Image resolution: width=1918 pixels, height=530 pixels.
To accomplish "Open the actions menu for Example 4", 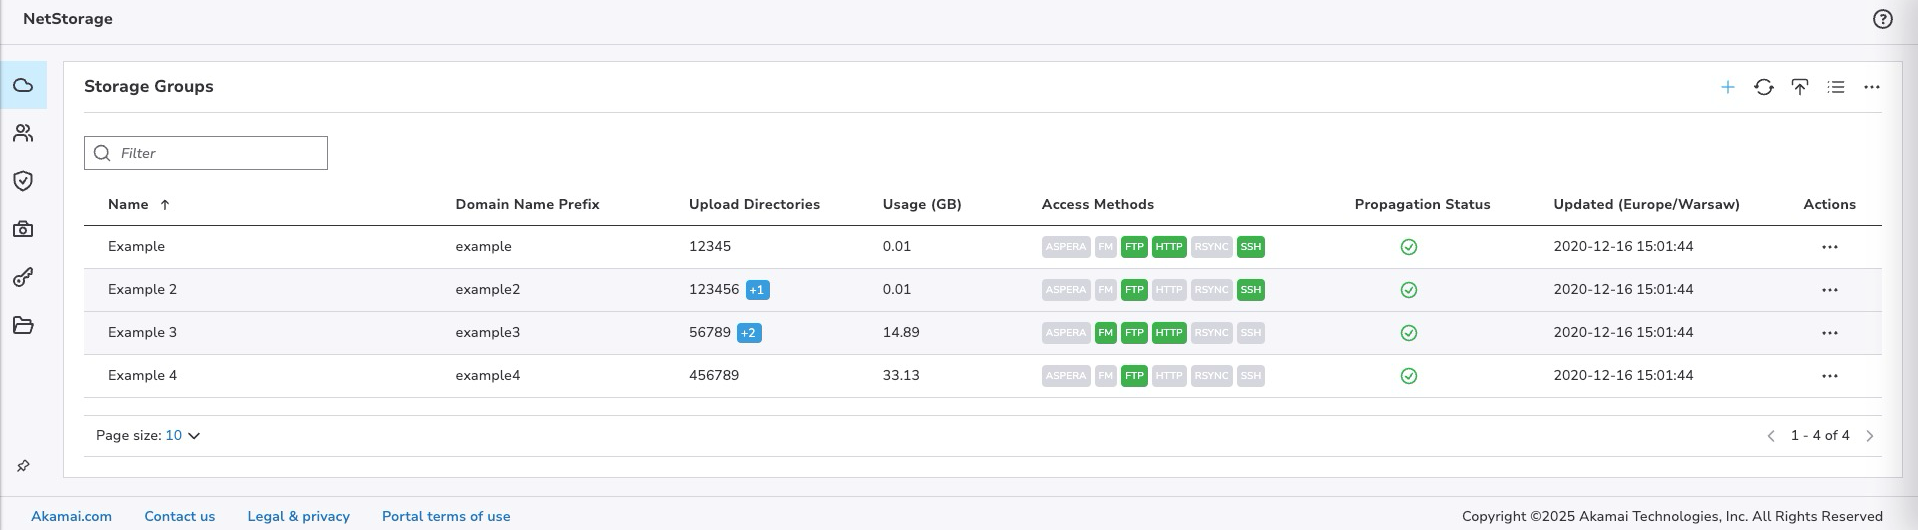I will click(1829, 376).
